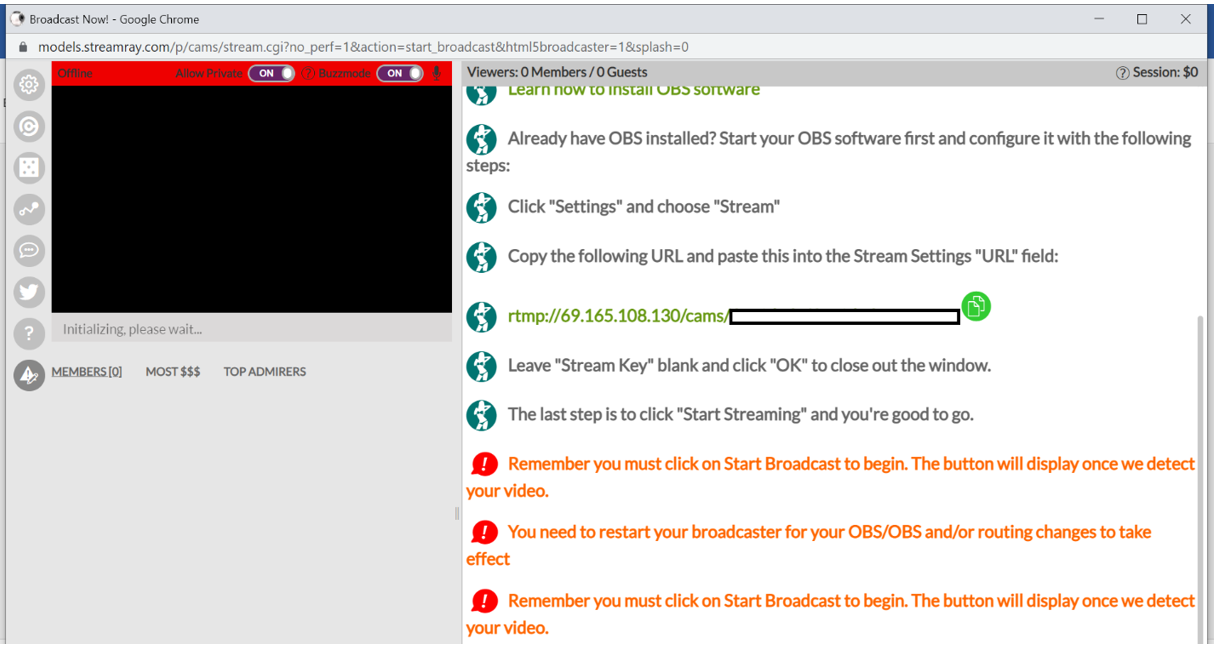Click the 'Leave Stream Key blank' instruction
The image size is (1217, 645).
click(750, 365)
